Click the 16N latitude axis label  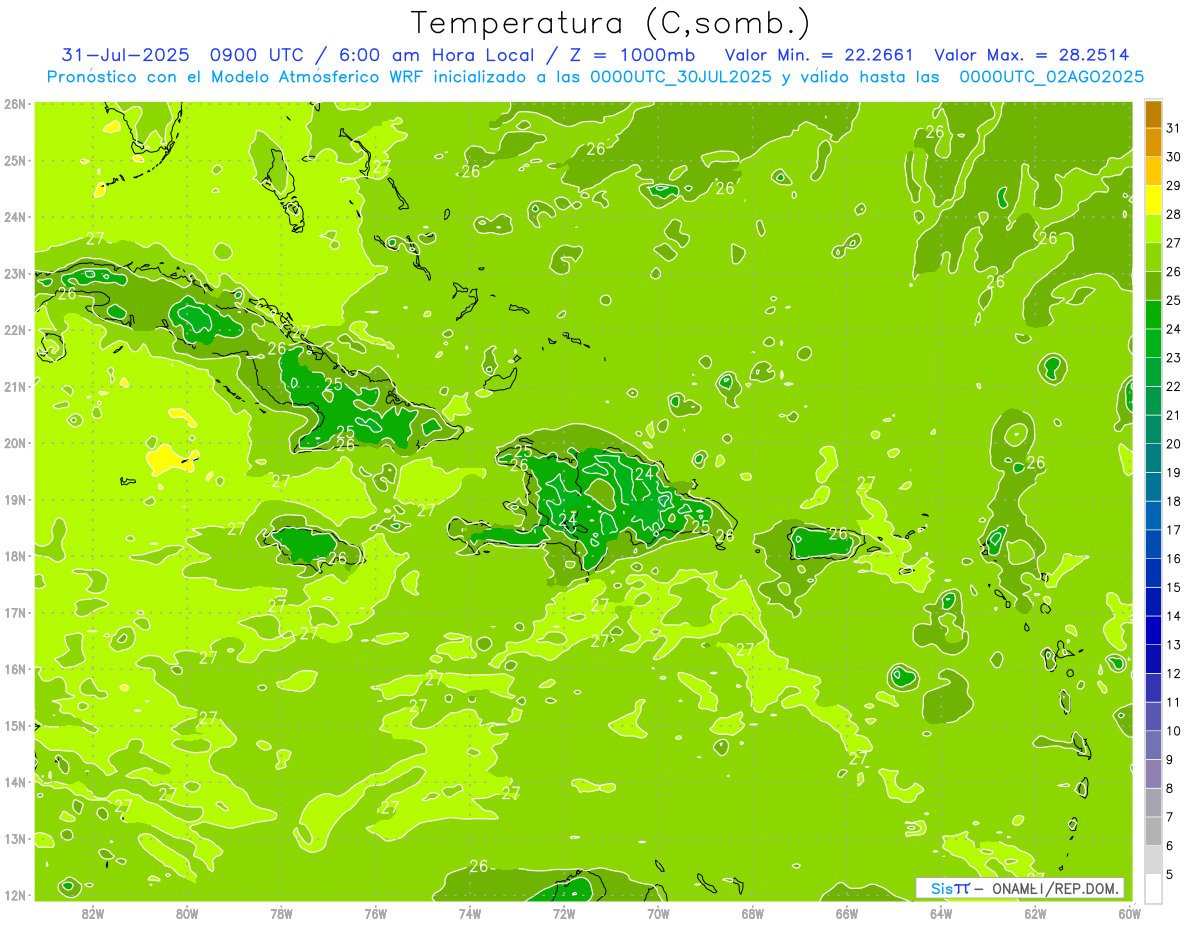15,669
